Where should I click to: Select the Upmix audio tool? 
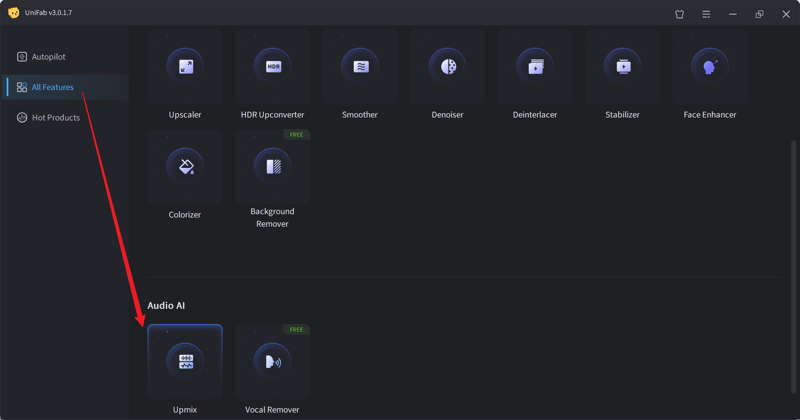185,362
